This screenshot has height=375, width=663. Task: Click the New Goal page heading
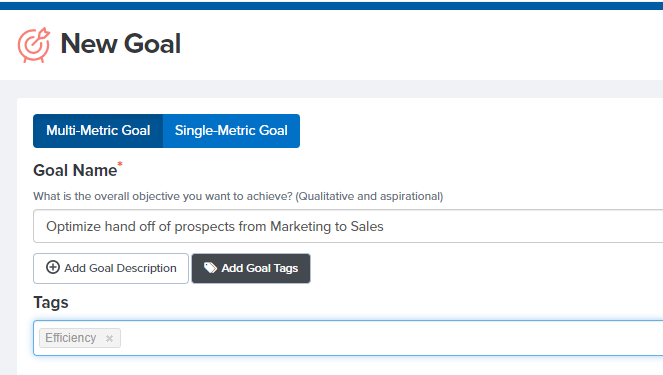point(121,44)
